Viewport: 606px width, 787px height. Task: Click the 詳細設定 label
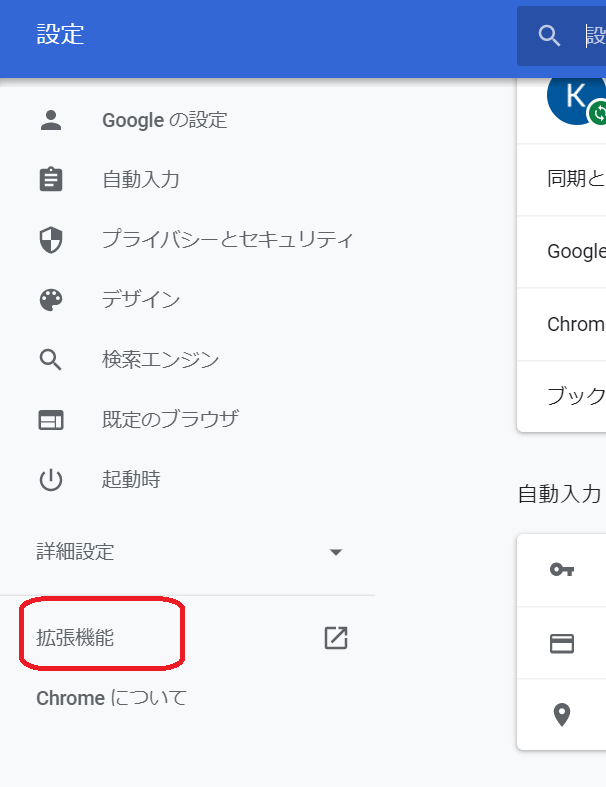pos(75,552)
